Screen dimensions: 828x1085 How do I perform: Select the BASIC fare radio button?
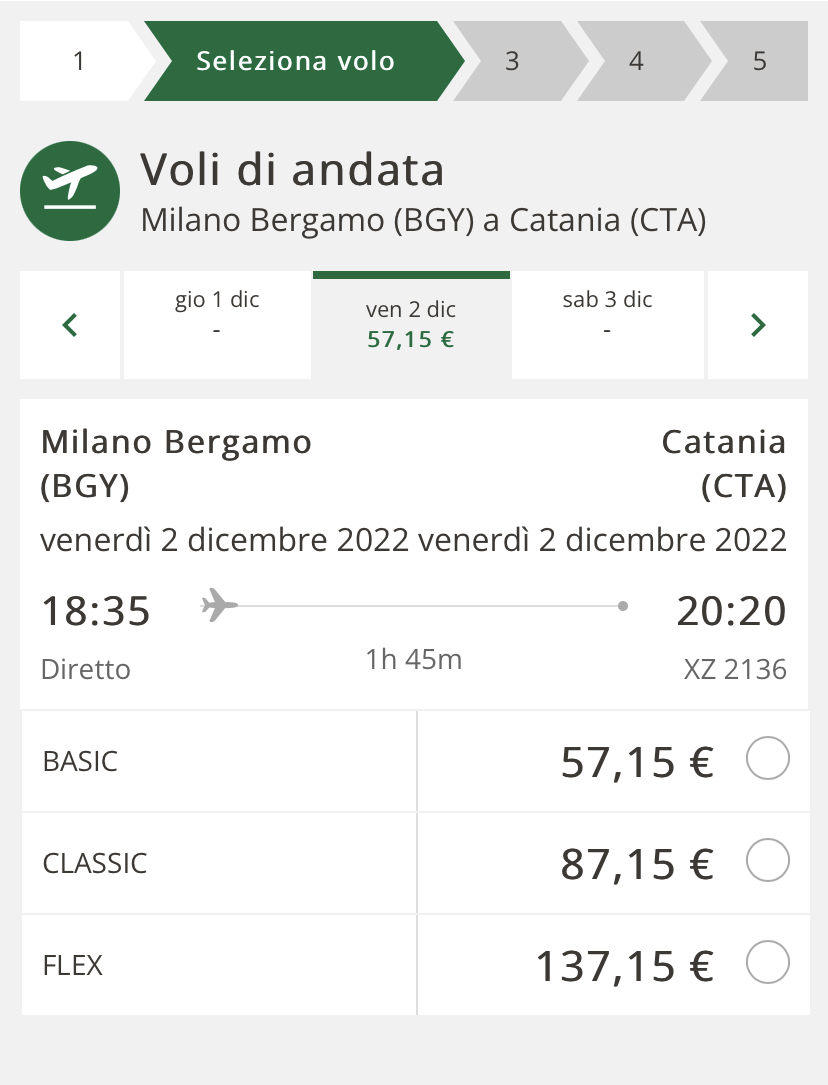pyautogui.click(x=768, y=761)
